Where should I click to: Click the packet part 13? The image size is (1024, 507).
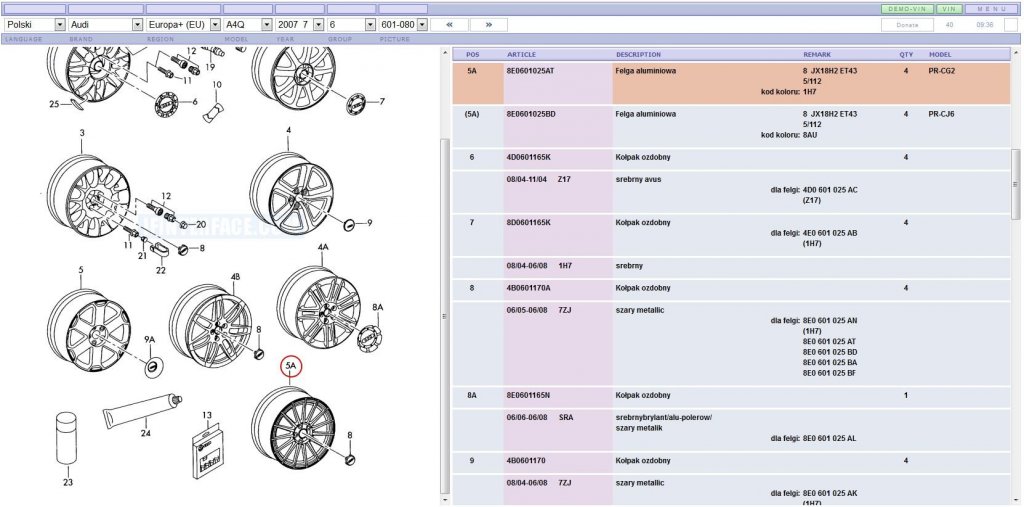[209, 453]
